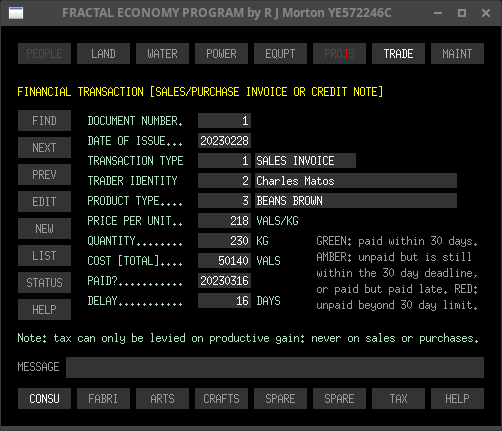This screenshot has height=431, width=502.
Task: Click the Paid date field 20230316
Action: pos(224,280)
